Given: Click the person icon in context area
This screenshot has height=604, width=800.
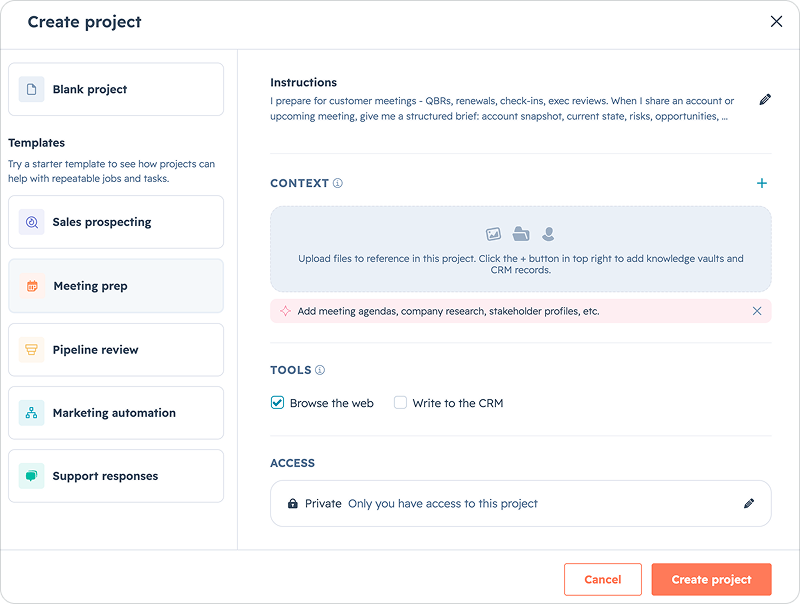Looking at the screenshot, I should point(548,234).
